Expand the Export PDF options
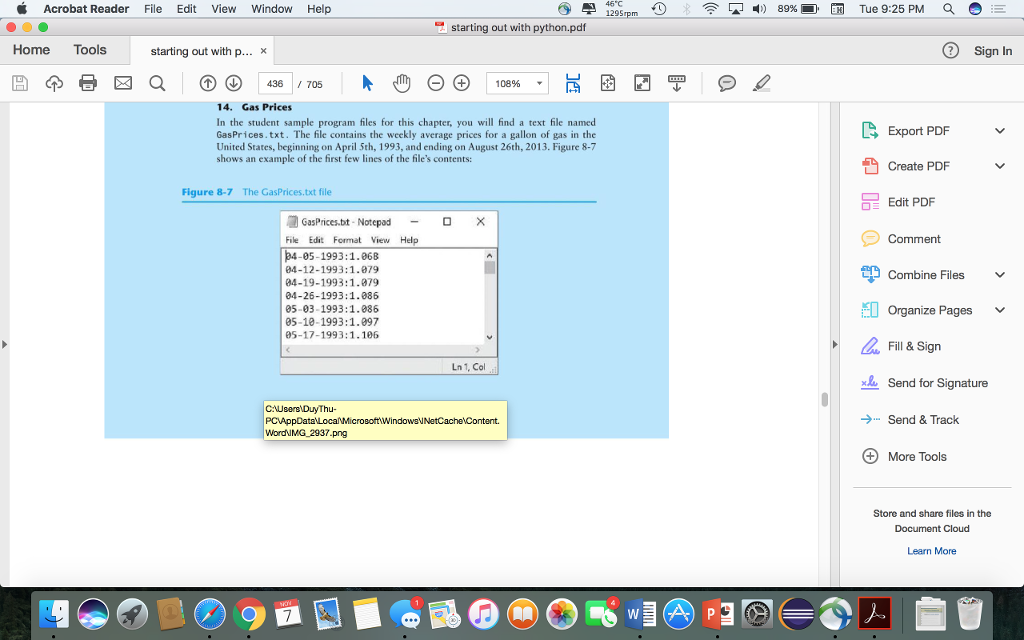Viewport: 1024px width, 640px height. pyautogui.click(x=998, y=130)
